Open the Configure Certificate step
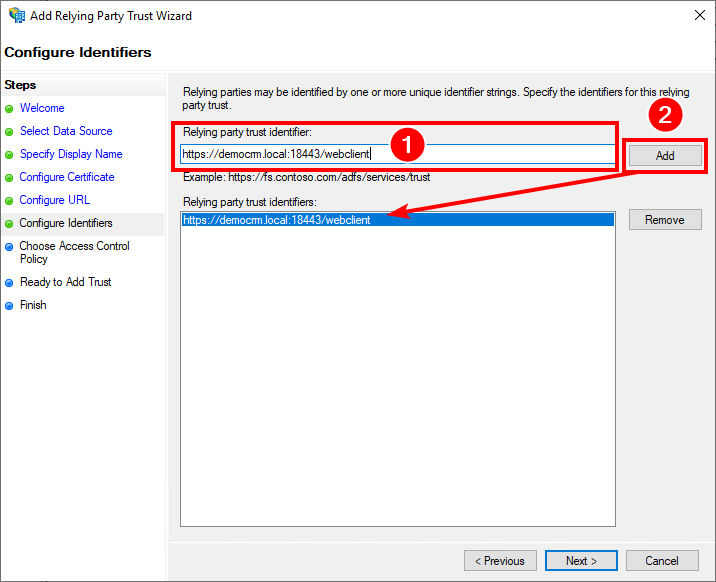This screenshot has height=582, width=716. pyautogui.click(x=67, y=177)
